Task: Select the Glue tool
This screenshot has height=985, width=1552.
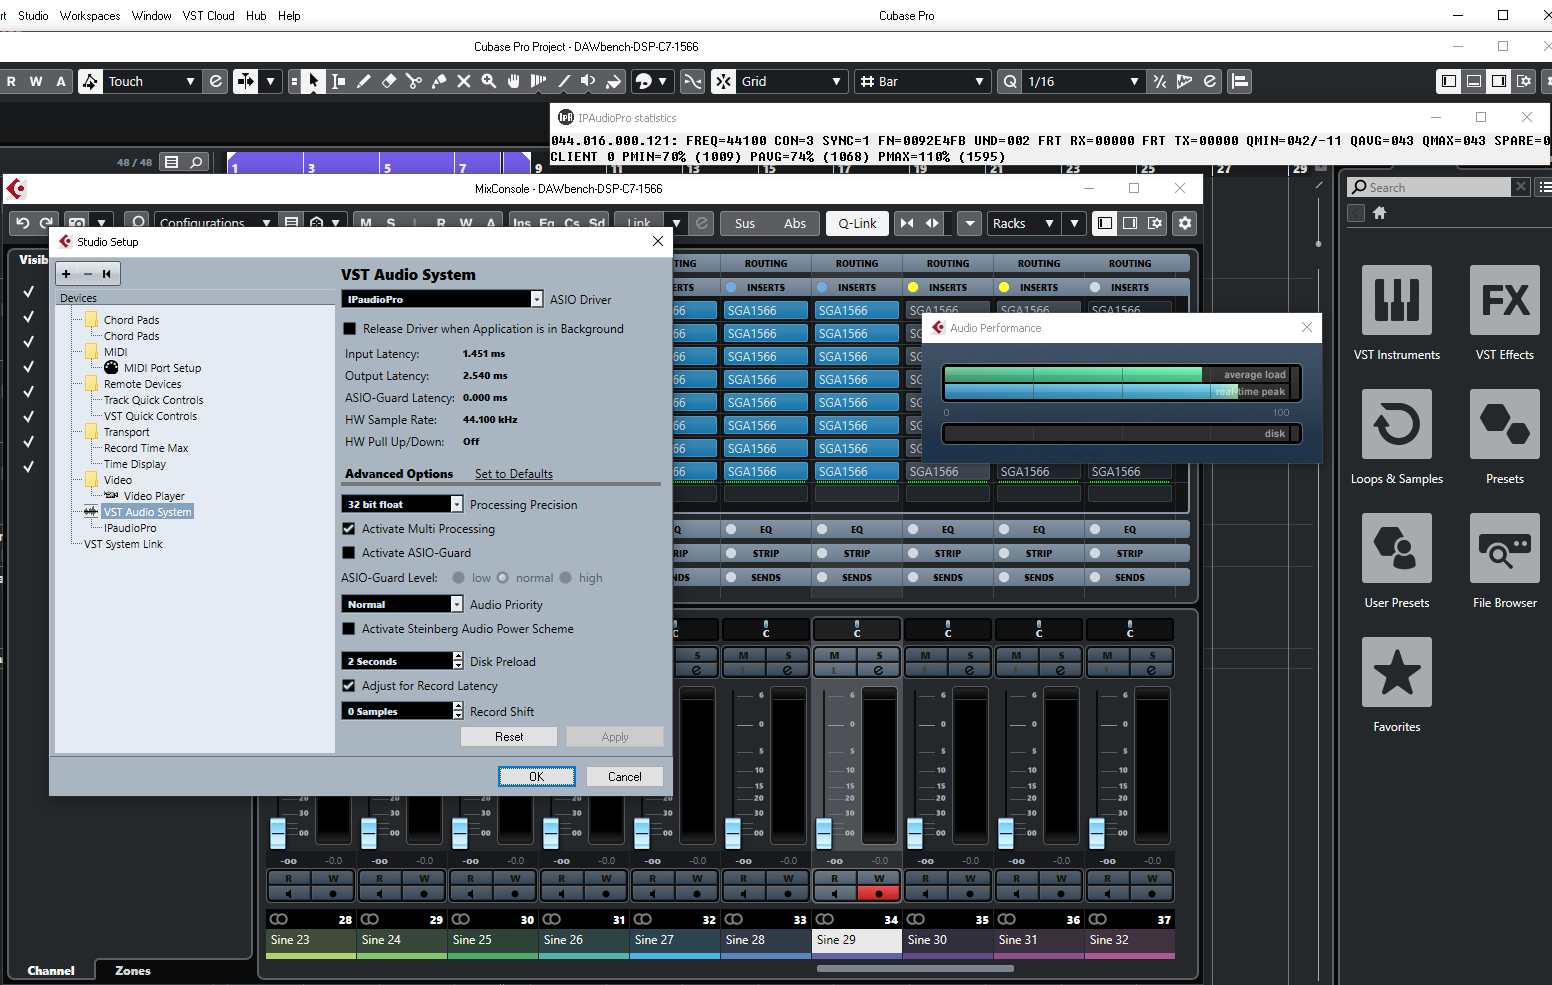Action: click(439, 81)
